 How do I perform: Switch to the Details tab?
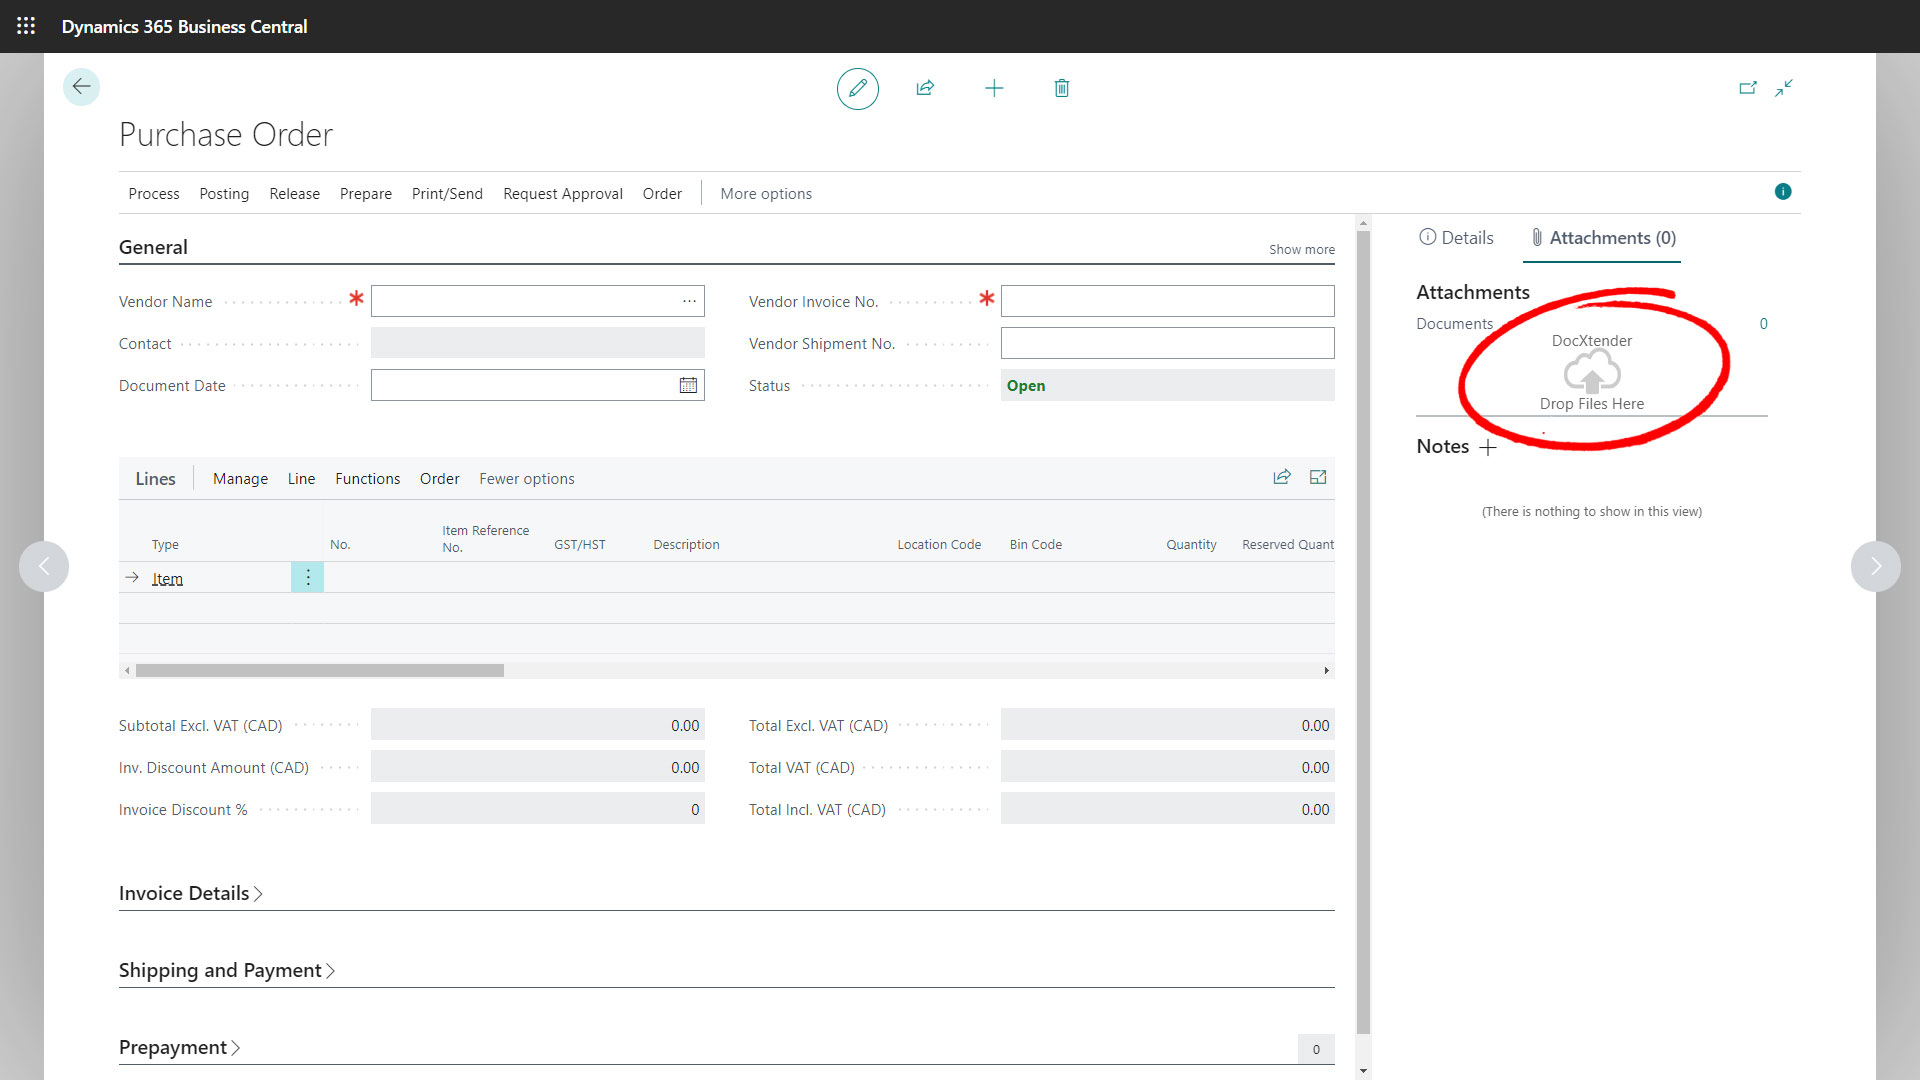1456,238
